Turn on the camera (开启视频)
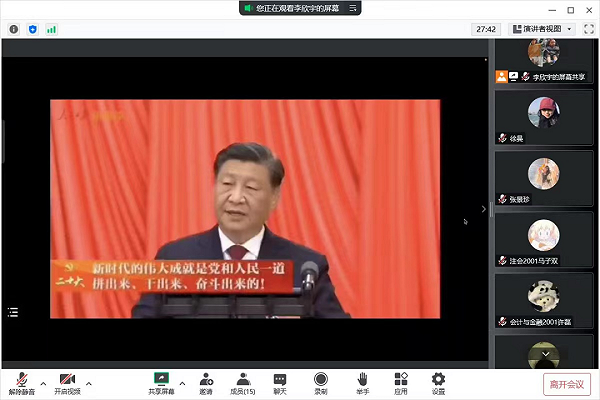600x400 pixels. coord(66,382)
